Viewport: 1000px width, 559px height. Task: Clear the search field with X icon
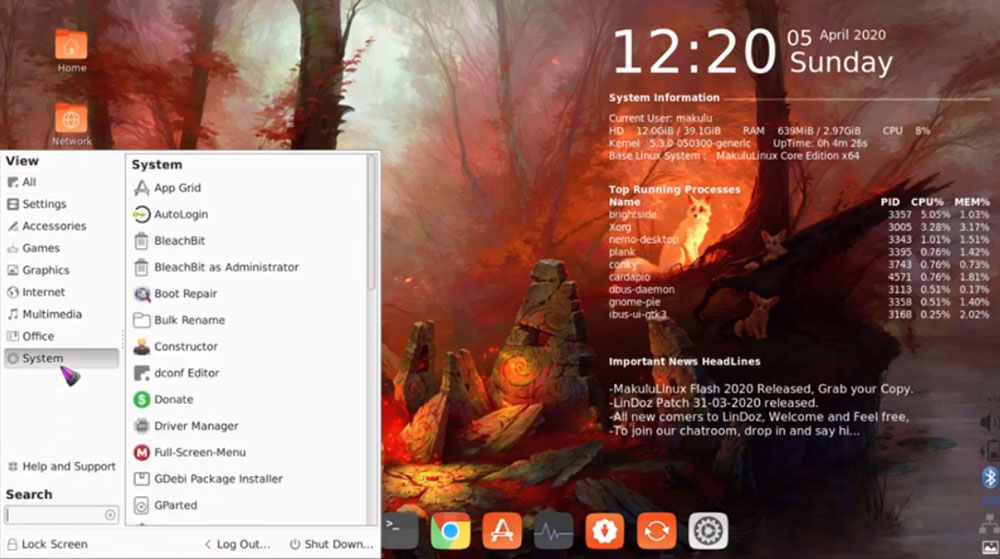pos(110,515)
